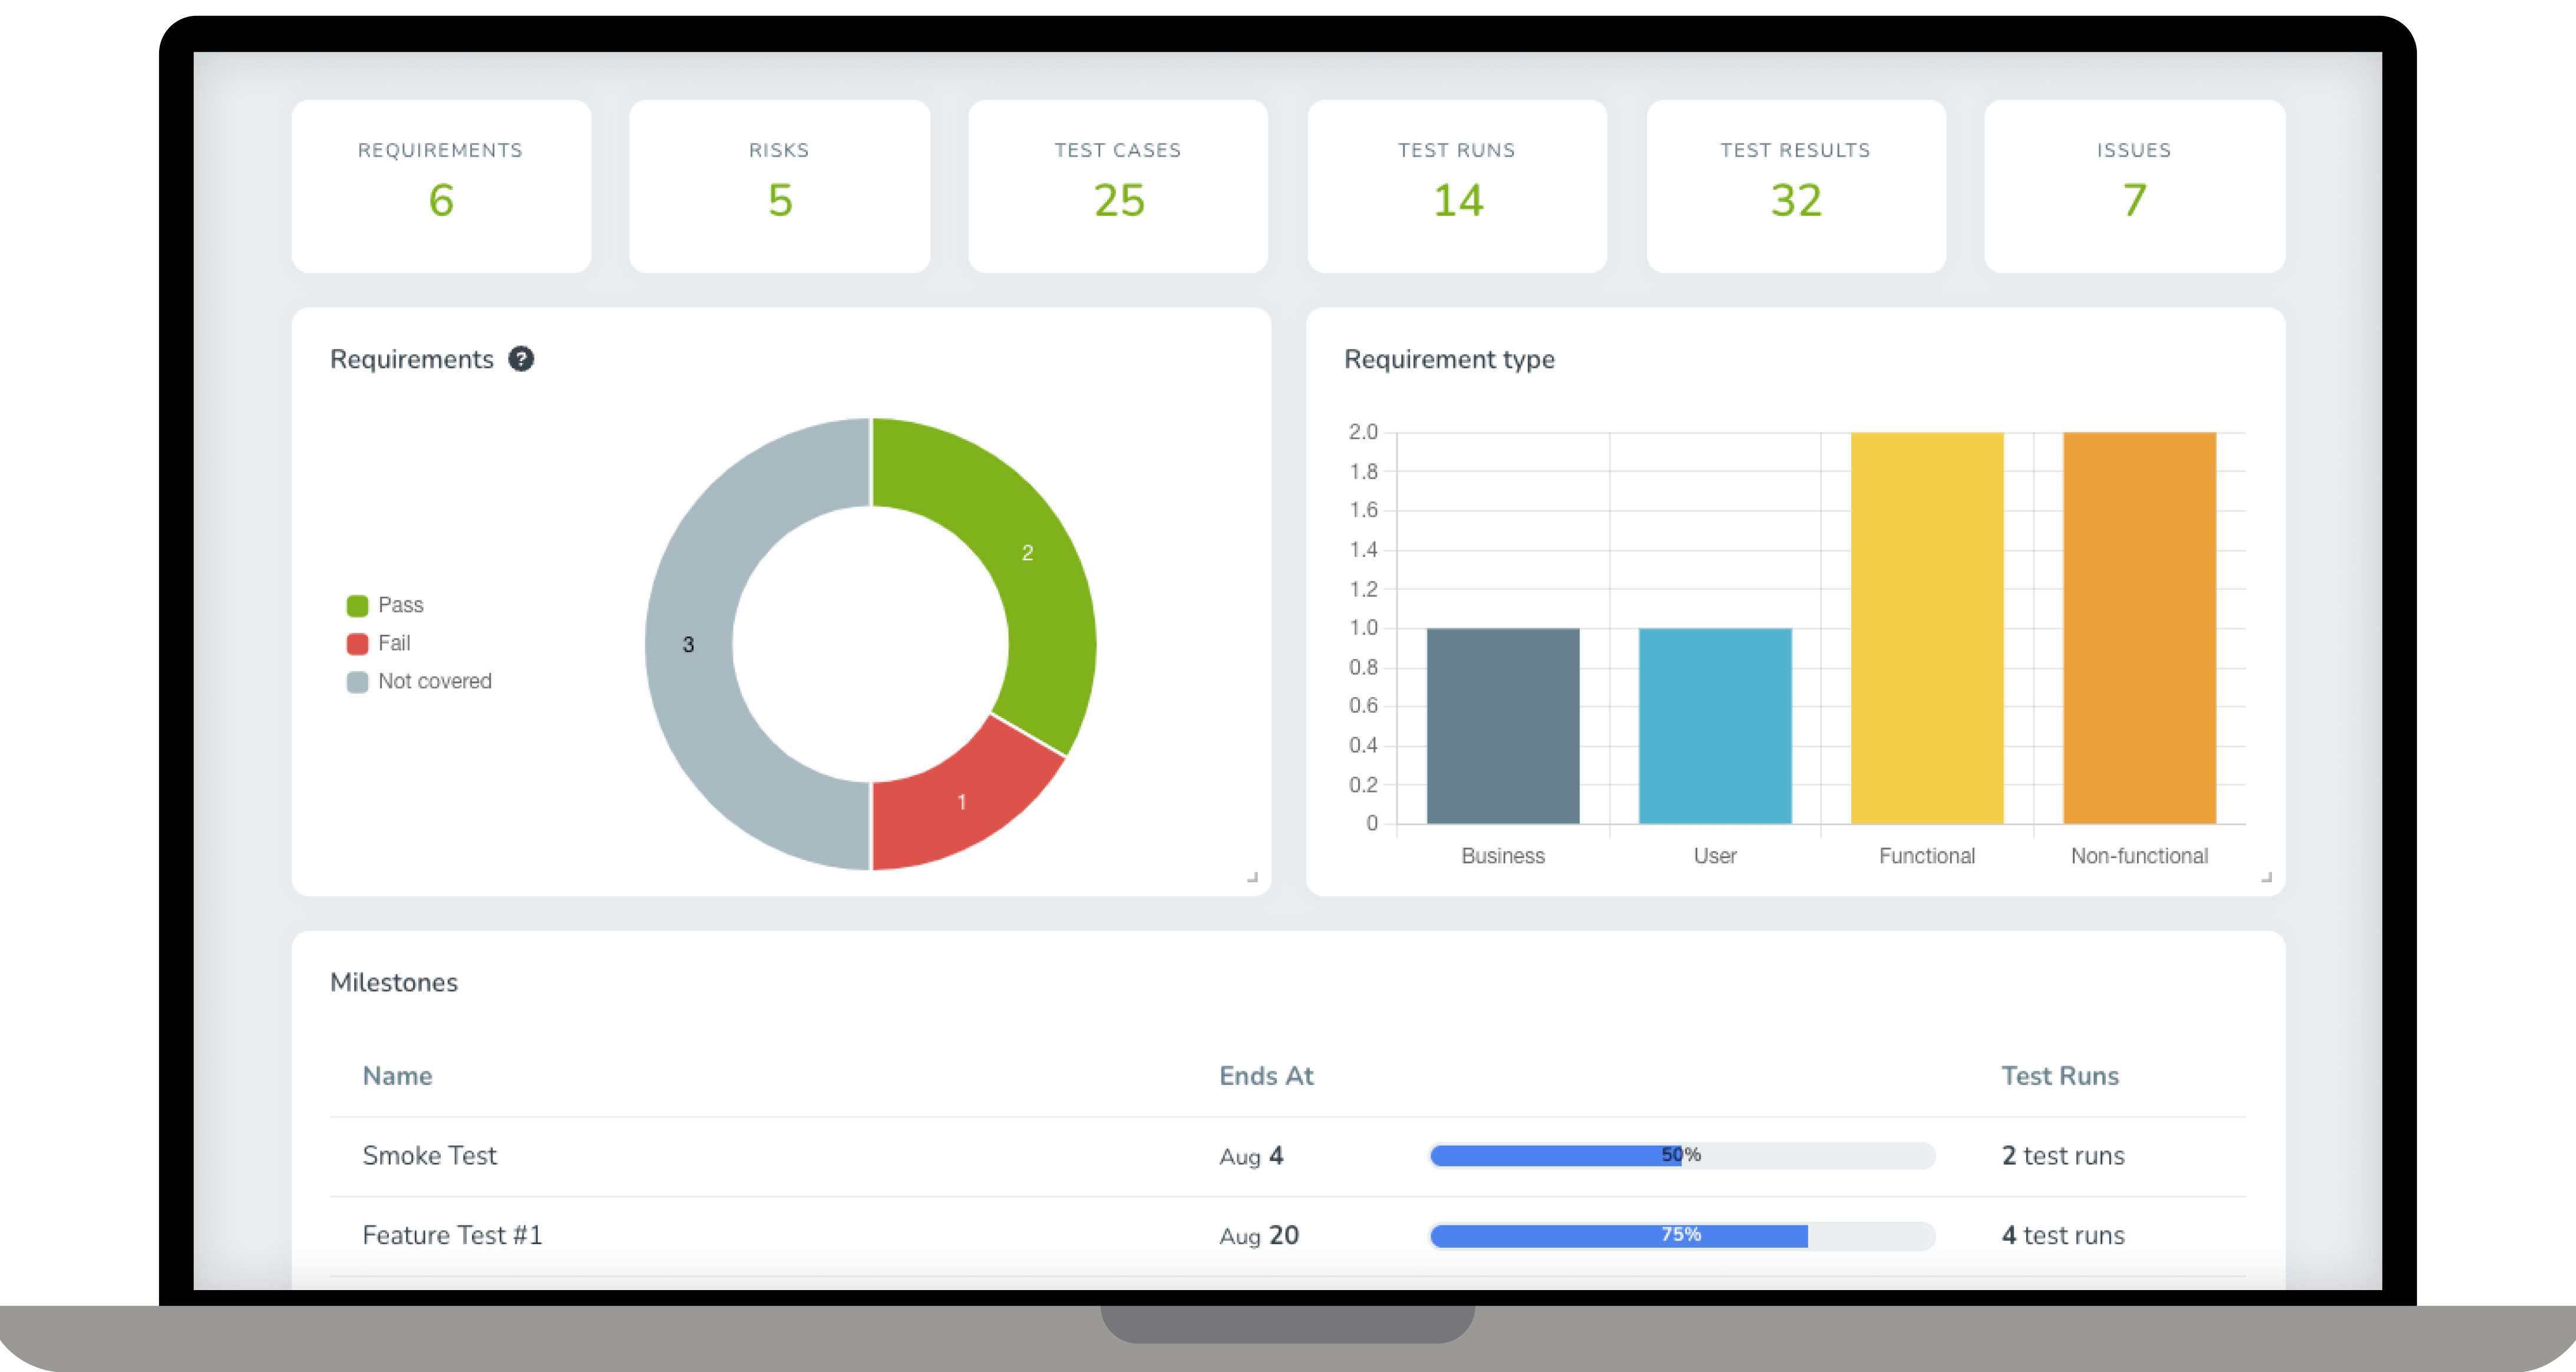Click the Requirements summary card showing 6

440,186
